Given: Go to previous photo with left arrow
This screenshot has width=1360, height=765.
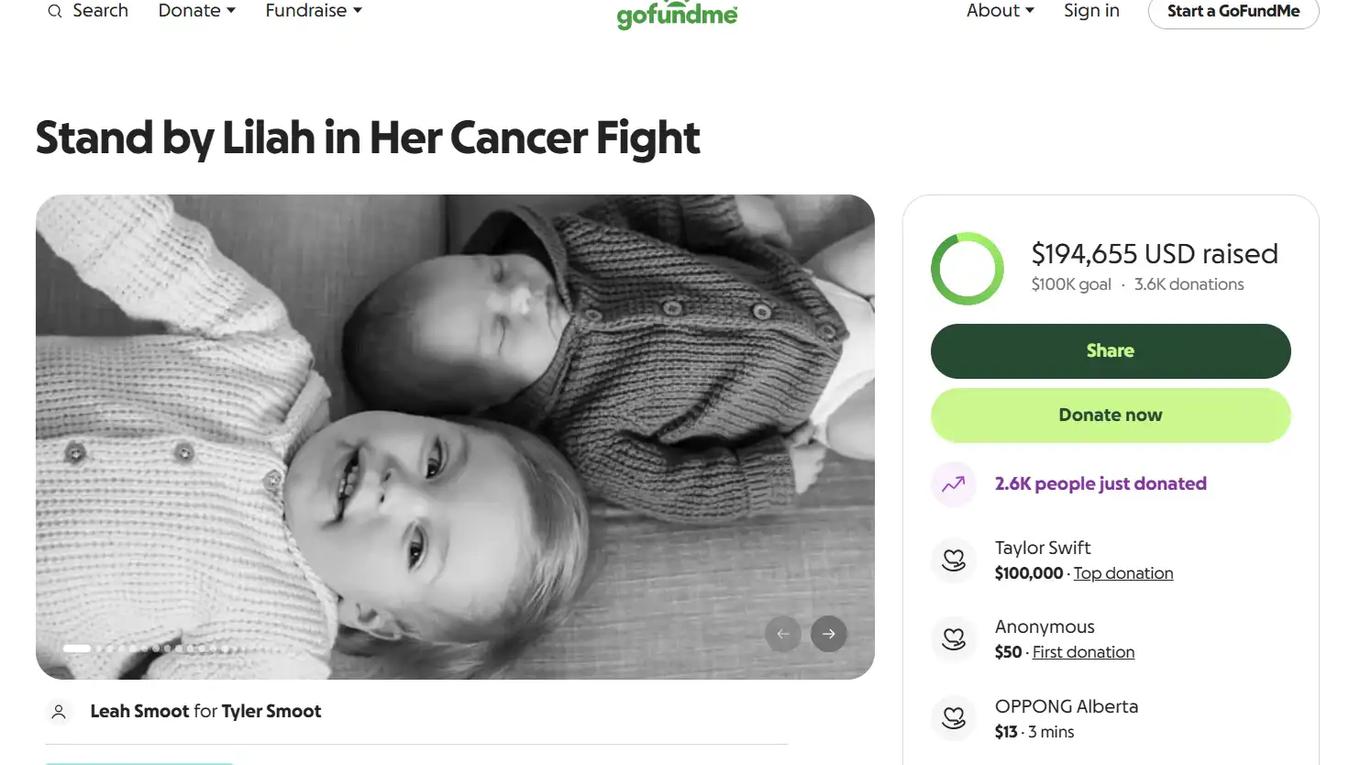Looking at the screenshot, I should click(783, 634).
